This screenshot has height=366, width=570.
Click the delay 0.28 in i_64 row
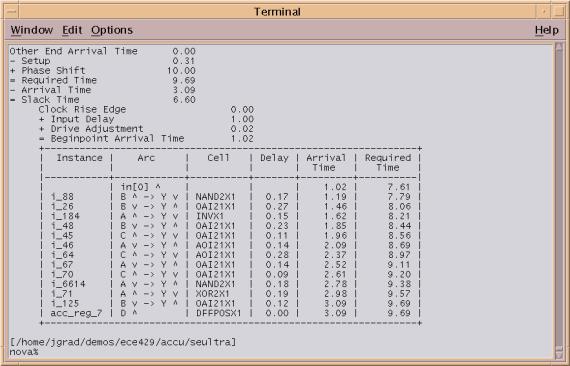277,255
